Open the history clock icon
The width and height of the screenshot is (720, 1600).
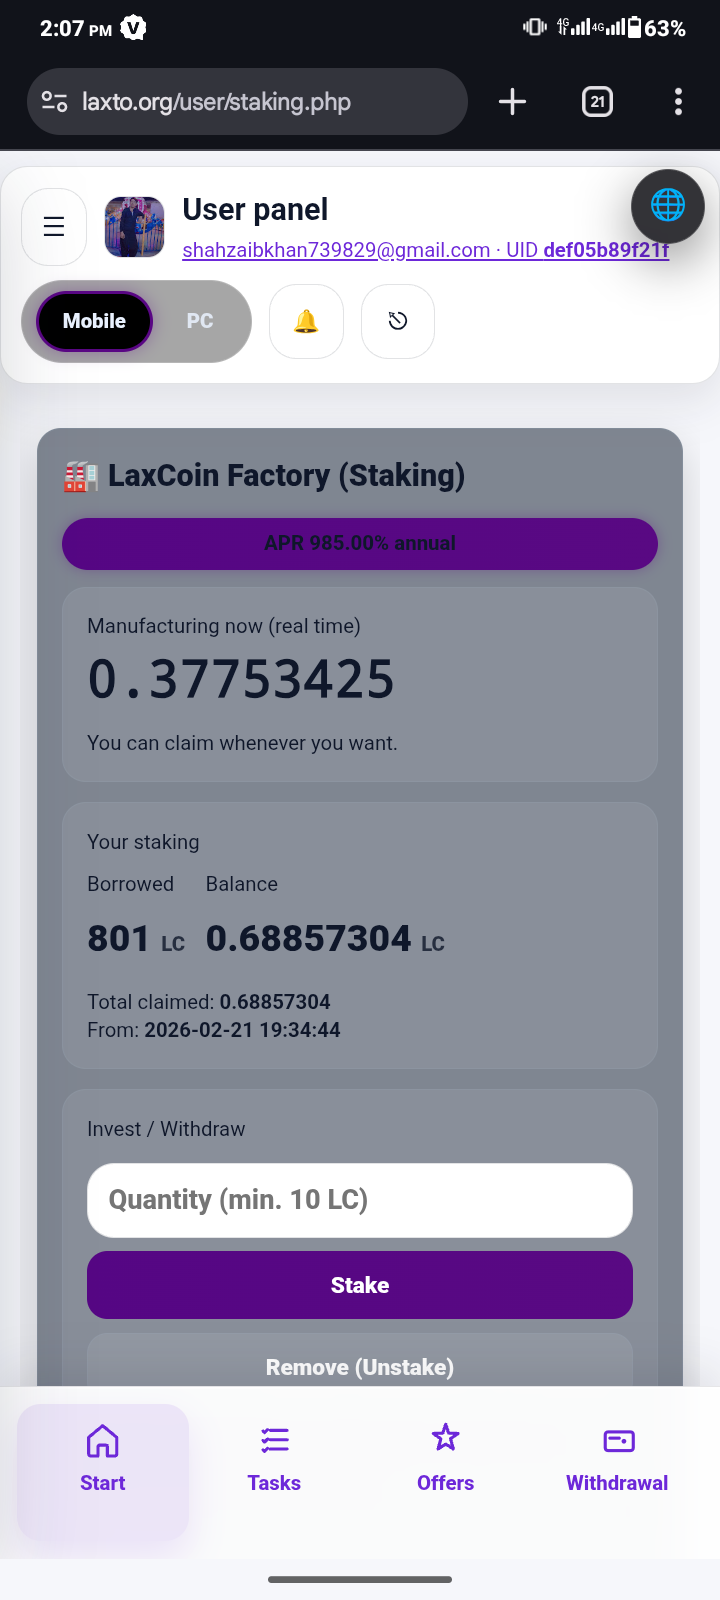[398, 321]
